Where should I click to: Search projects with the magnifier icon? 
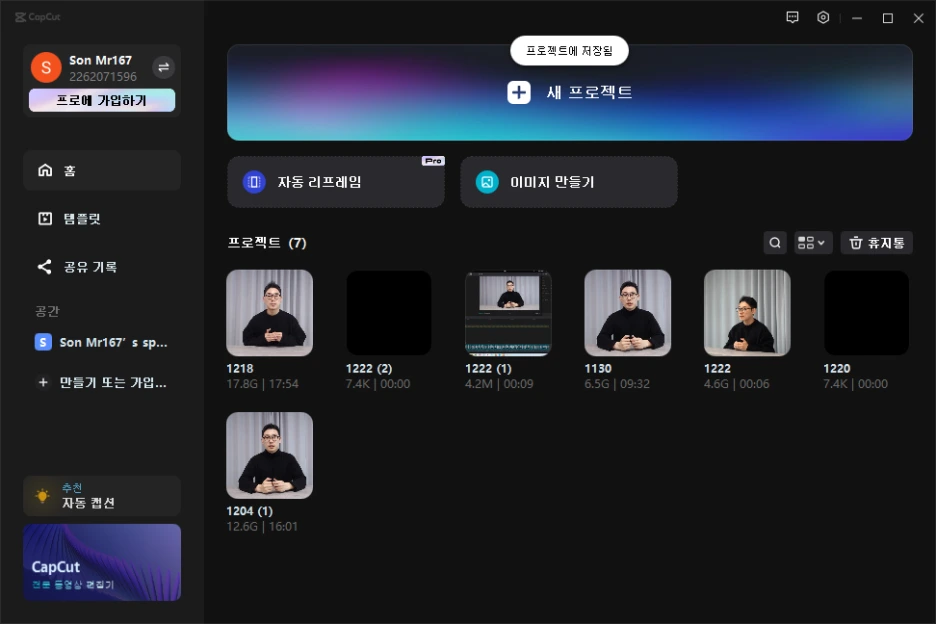click(x=775, y=242)
